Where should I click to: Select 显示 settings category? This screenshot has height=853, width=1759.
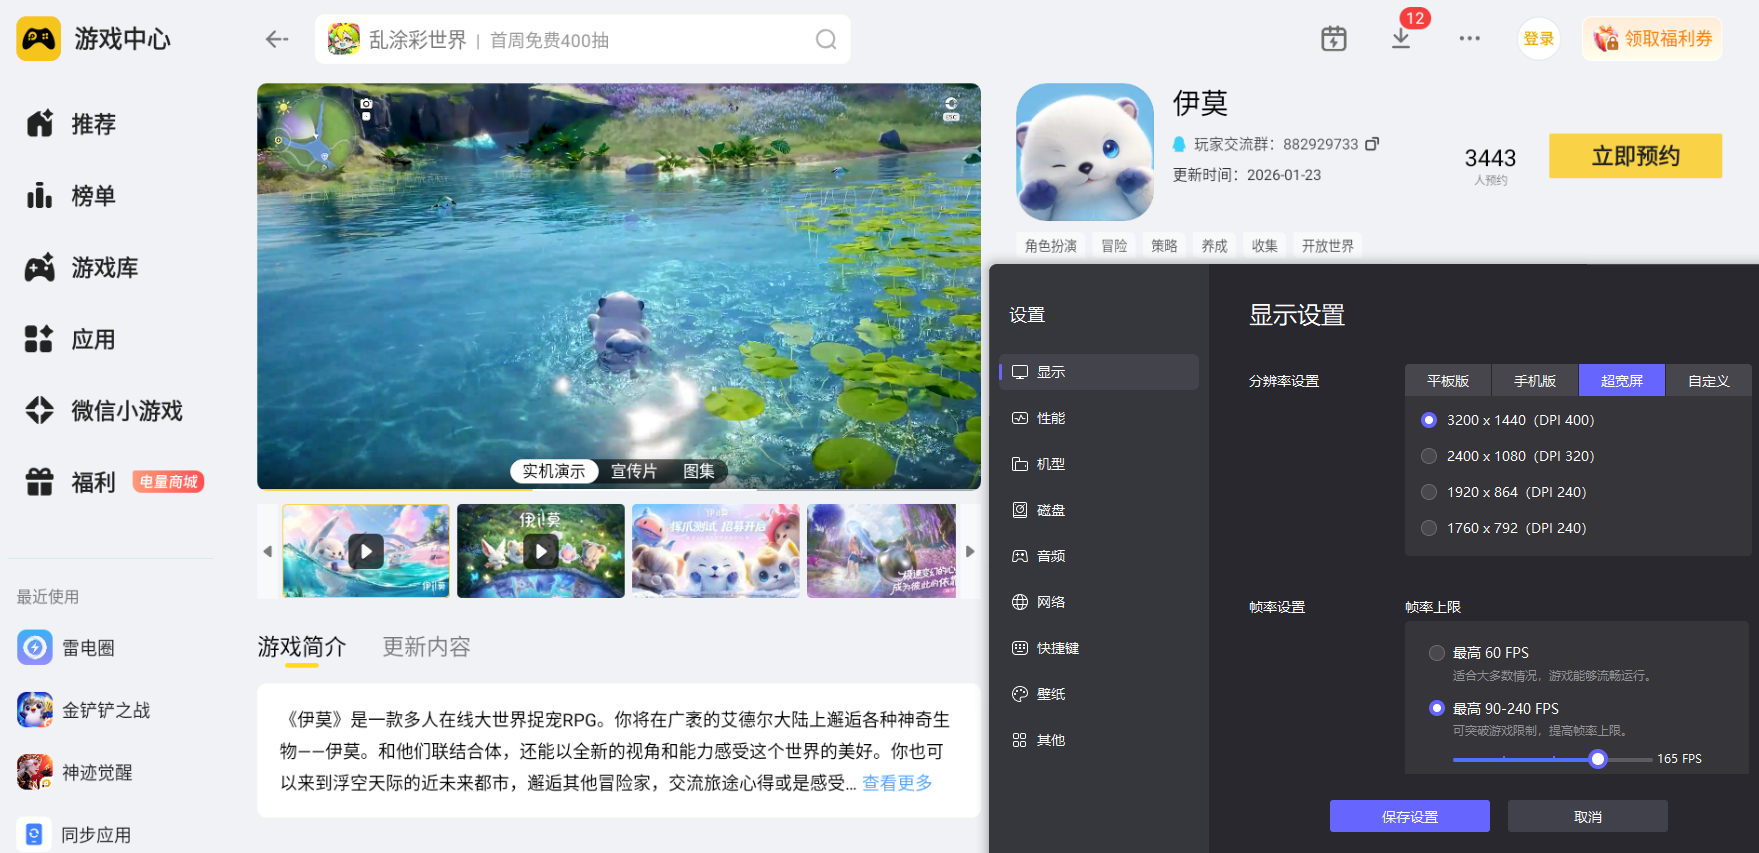click(x=1099, y=372)
